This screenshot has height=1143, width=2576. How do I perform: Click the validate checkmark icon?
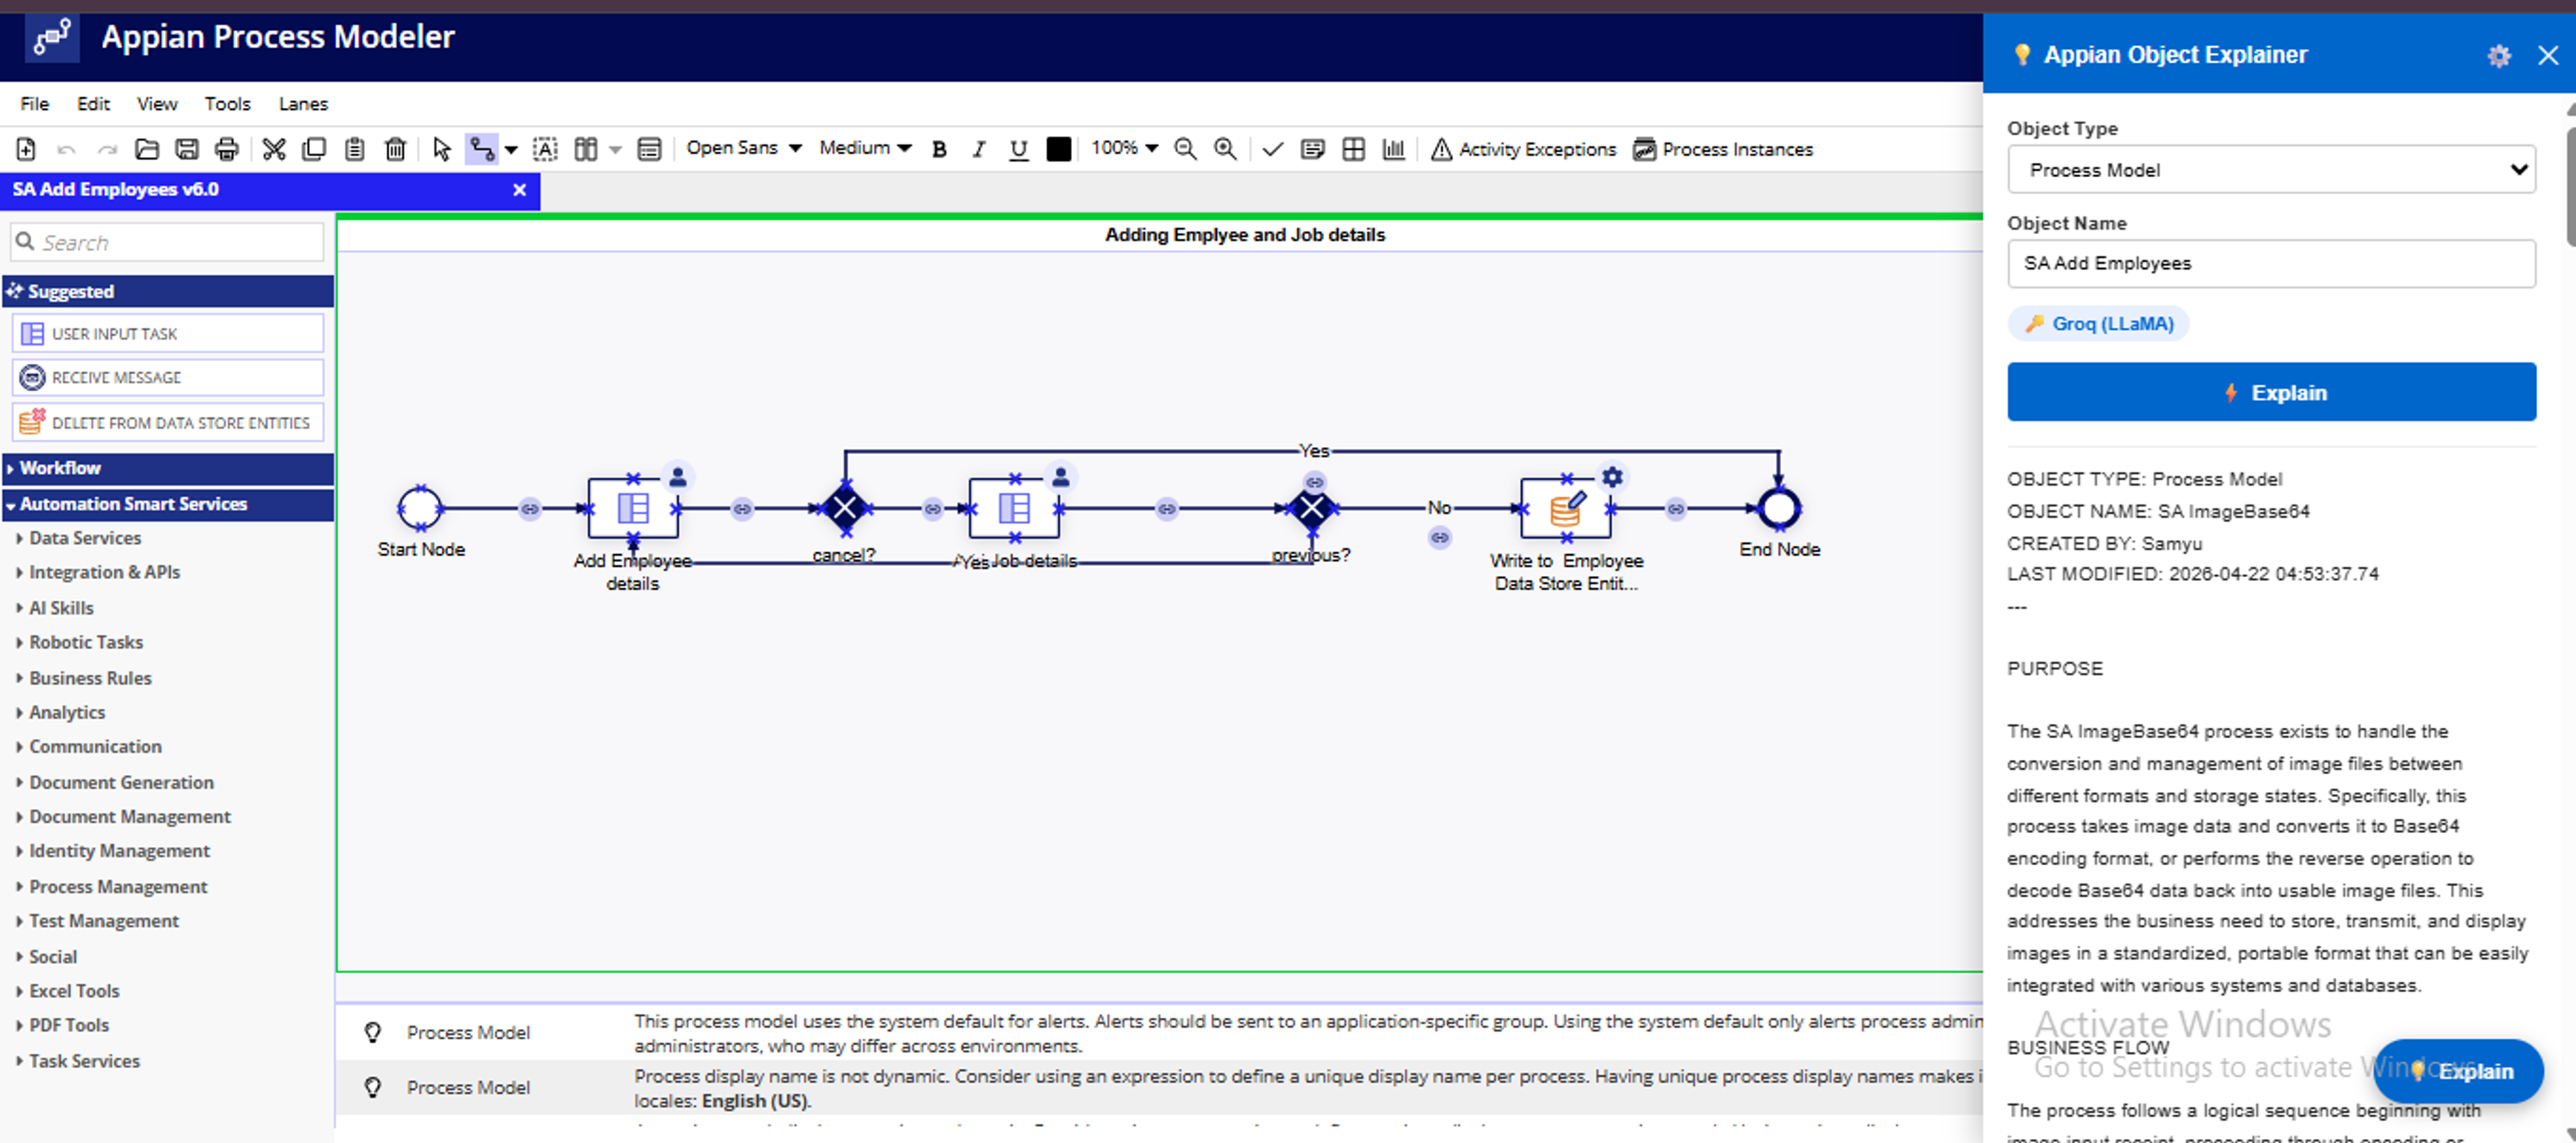click(1272, 149)
